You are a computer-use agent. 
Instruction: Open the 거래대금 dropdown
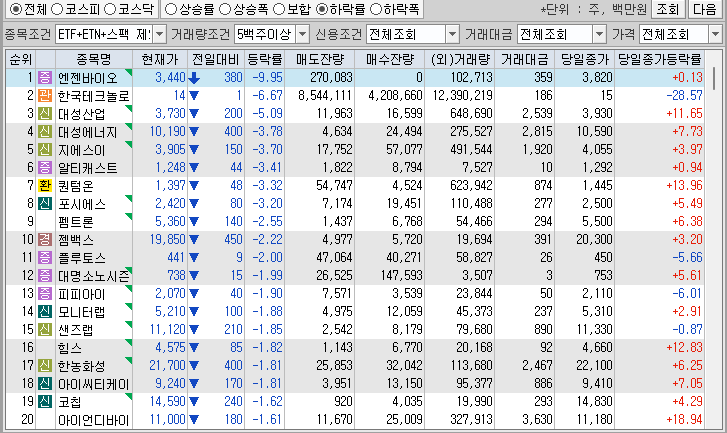point(599,34)
